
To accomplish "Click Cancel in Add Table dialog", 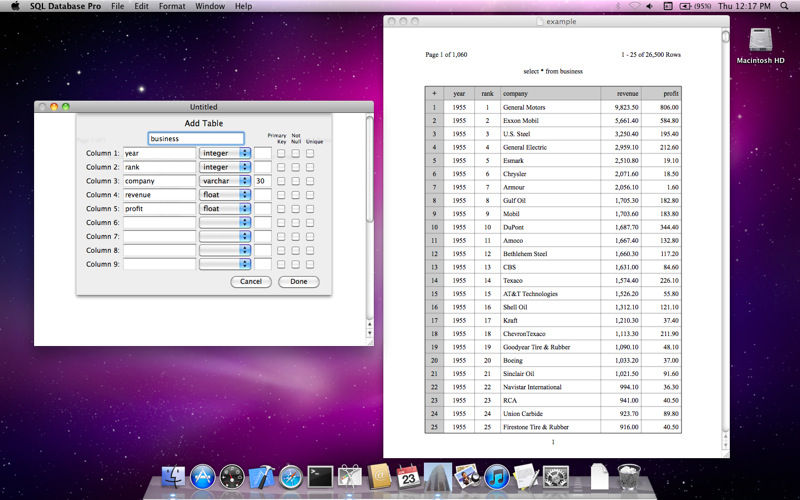I will tap(251, 282).
